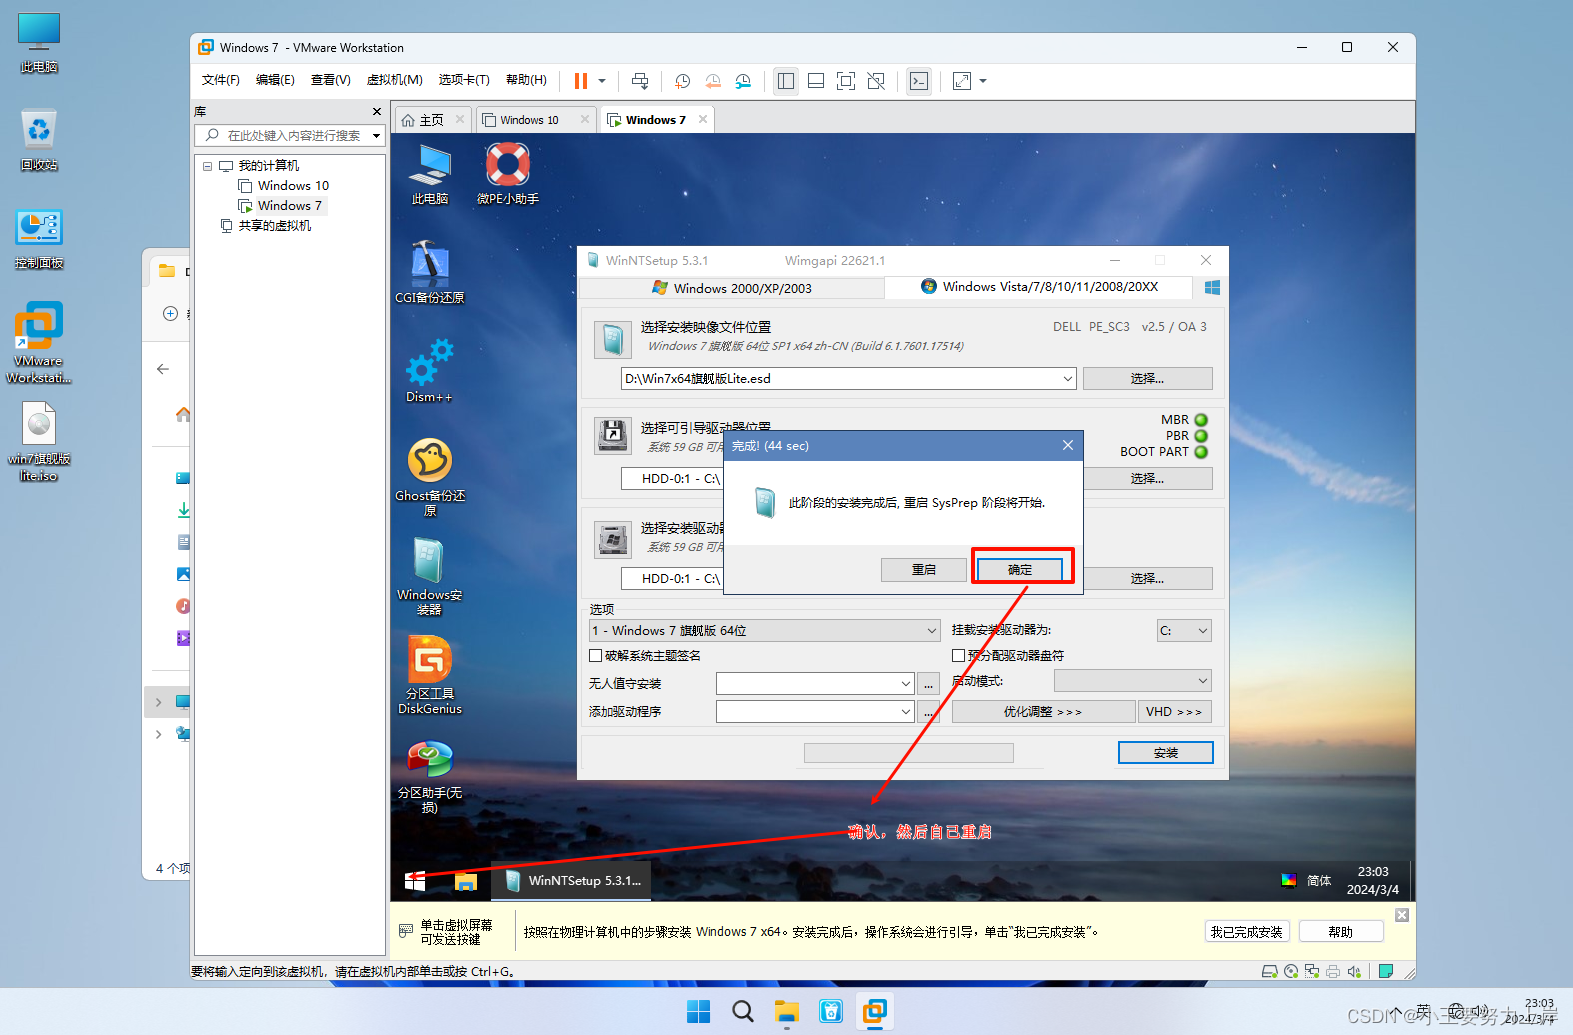Open the 帮助(H) menu

tap(526, 80)
